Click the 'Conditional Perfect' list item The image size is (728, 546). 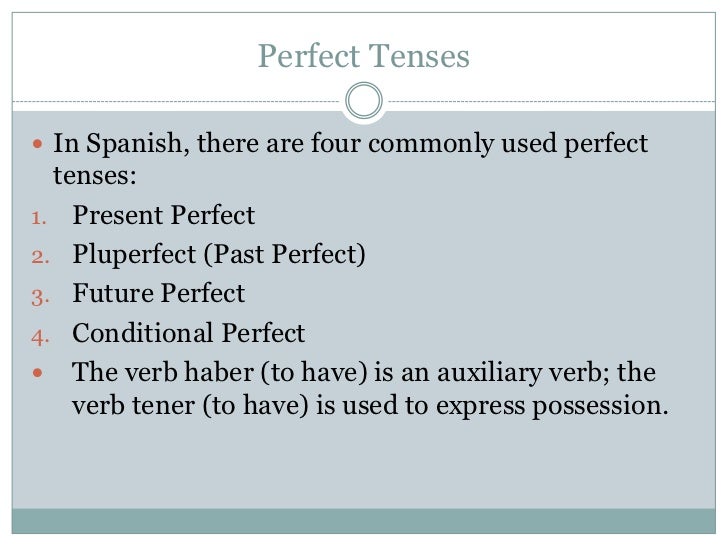click(188, 333)
